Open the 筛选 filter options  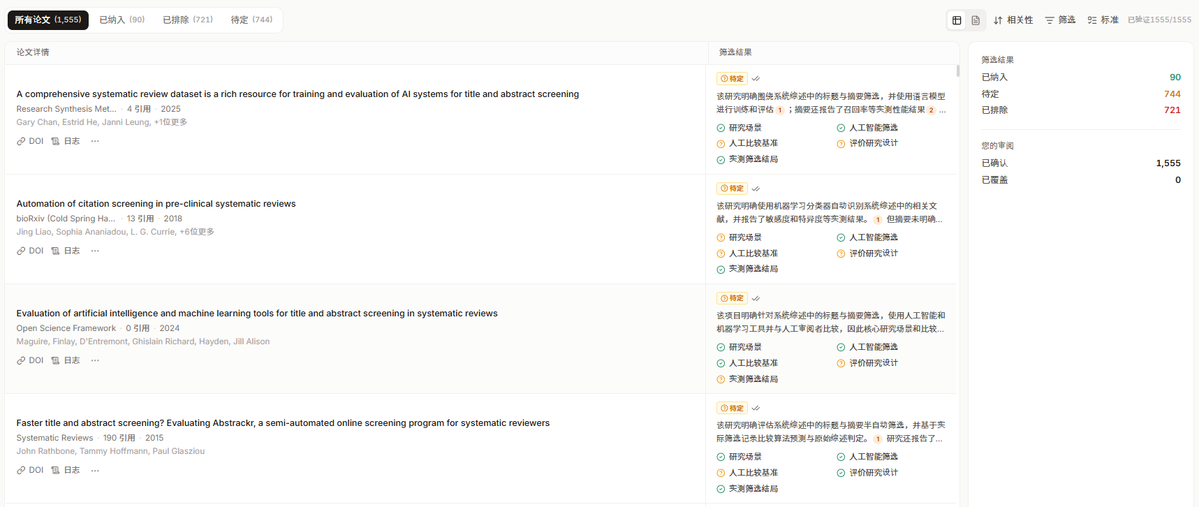[x=1061, y=21]
